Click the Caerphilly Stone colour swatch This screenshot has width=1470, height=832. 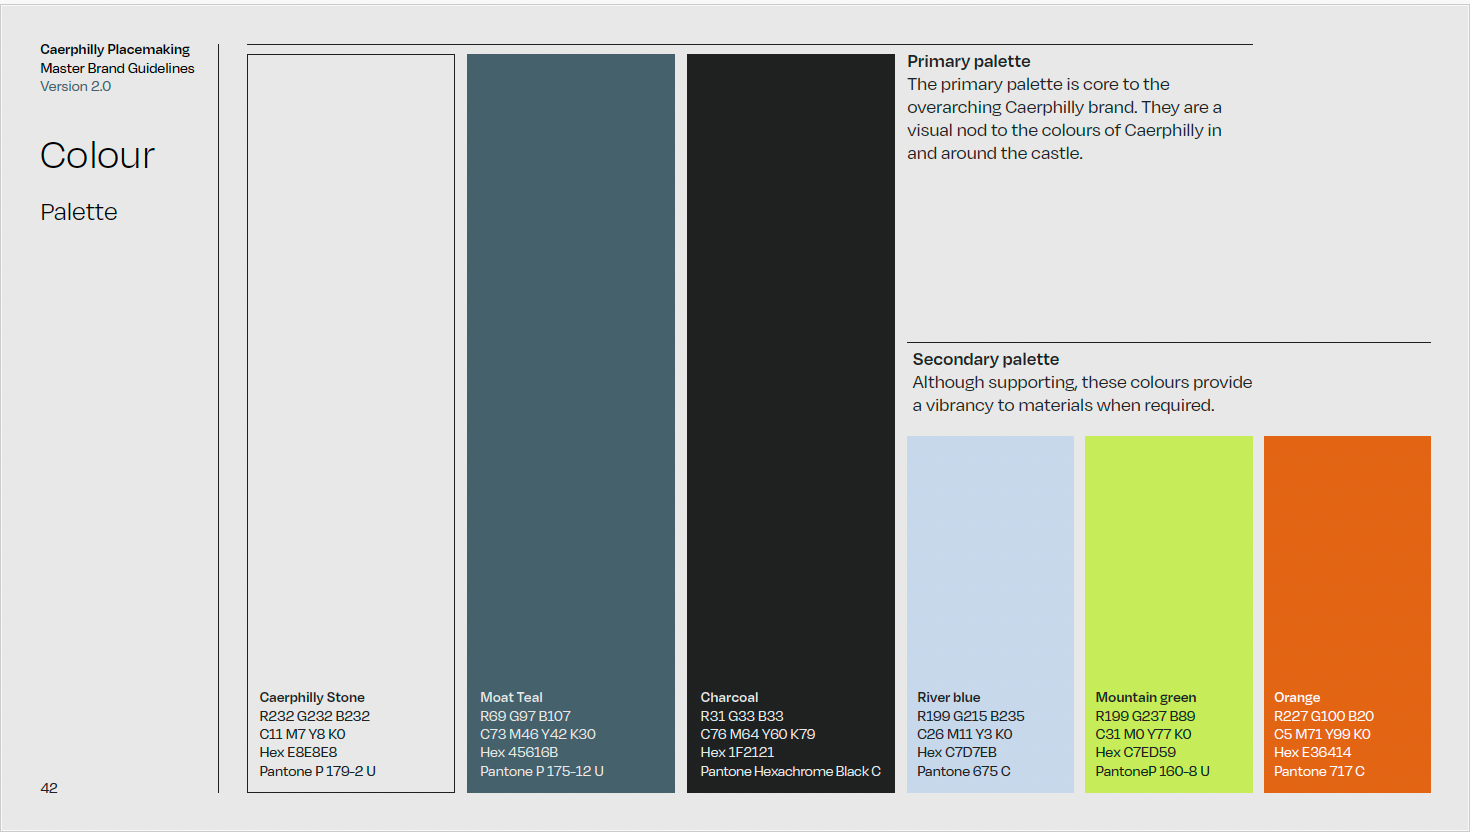[351, 423]
